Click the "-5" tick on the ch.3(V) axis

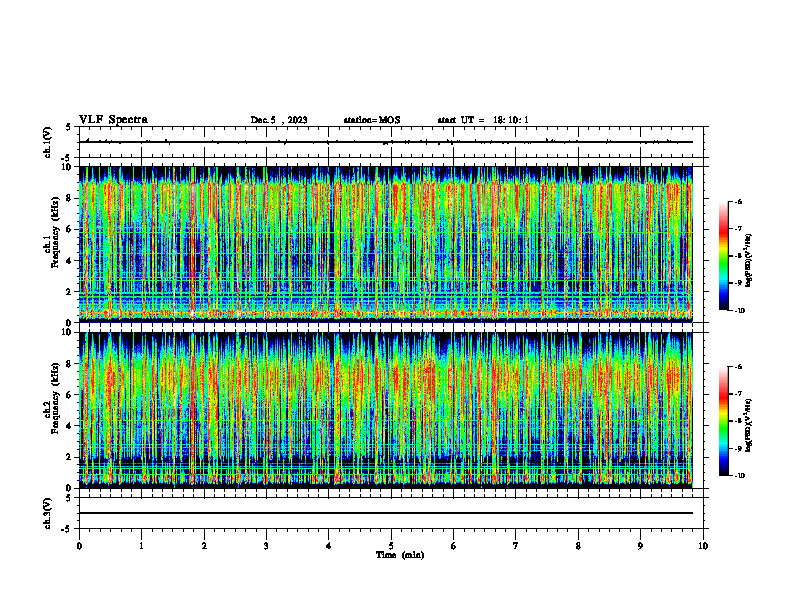pos(67,529)
